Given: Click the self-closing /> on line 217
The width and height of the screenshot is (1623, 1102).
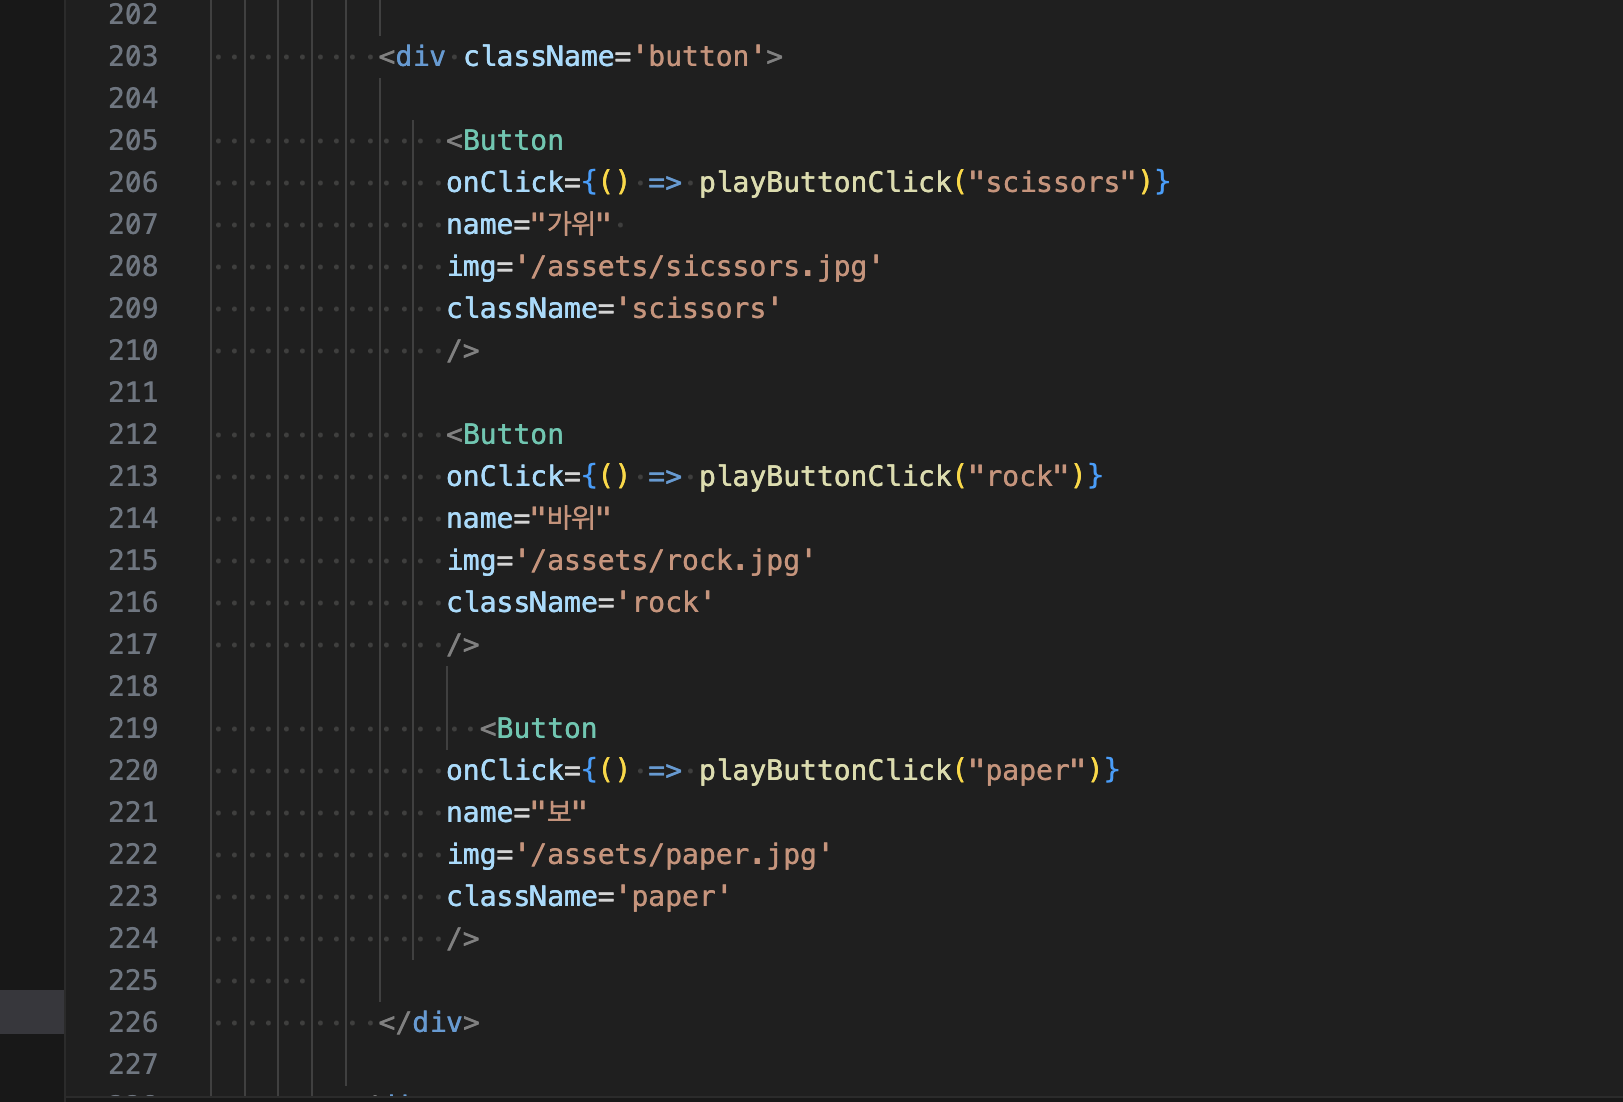Looking at the screenshot, I should point(463,644).
